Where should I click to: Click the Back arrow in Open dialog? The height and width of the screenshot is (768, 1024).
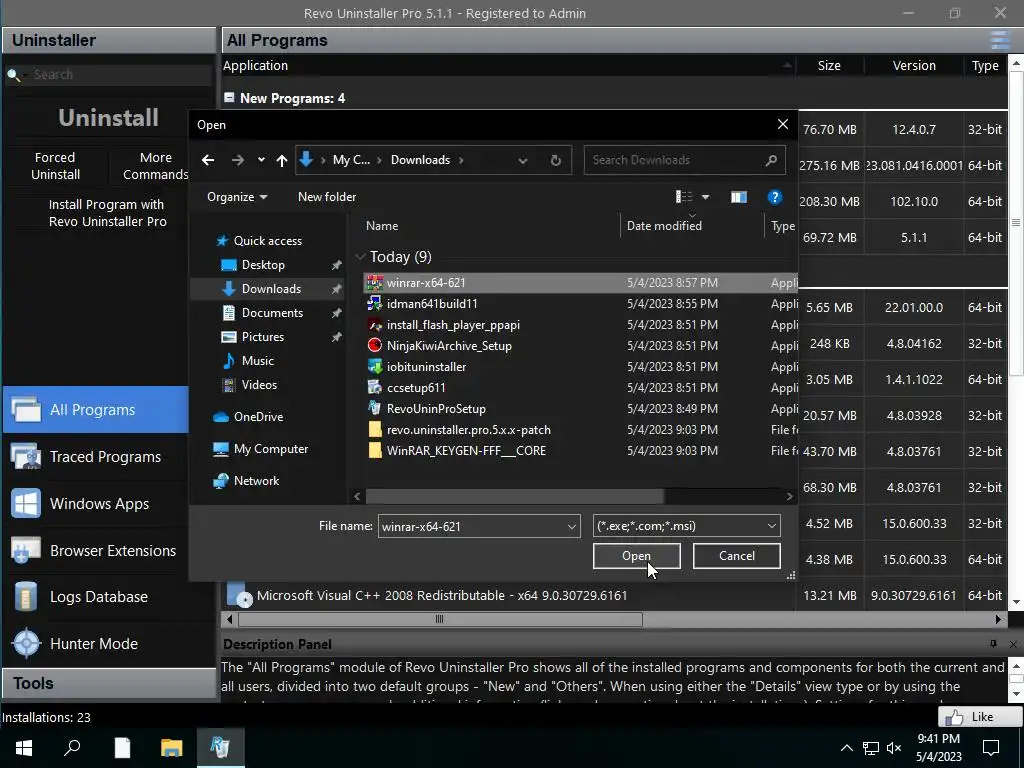click(208, 160)
